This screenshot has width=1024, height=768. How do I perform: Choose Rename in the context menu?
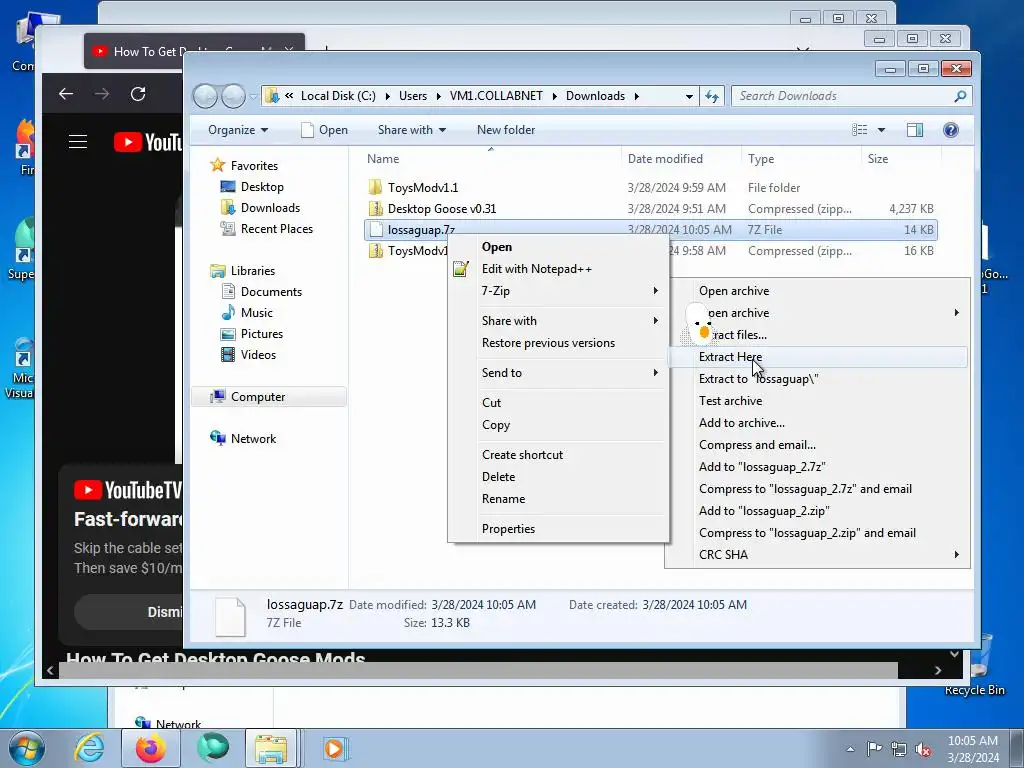pos(558,499)
